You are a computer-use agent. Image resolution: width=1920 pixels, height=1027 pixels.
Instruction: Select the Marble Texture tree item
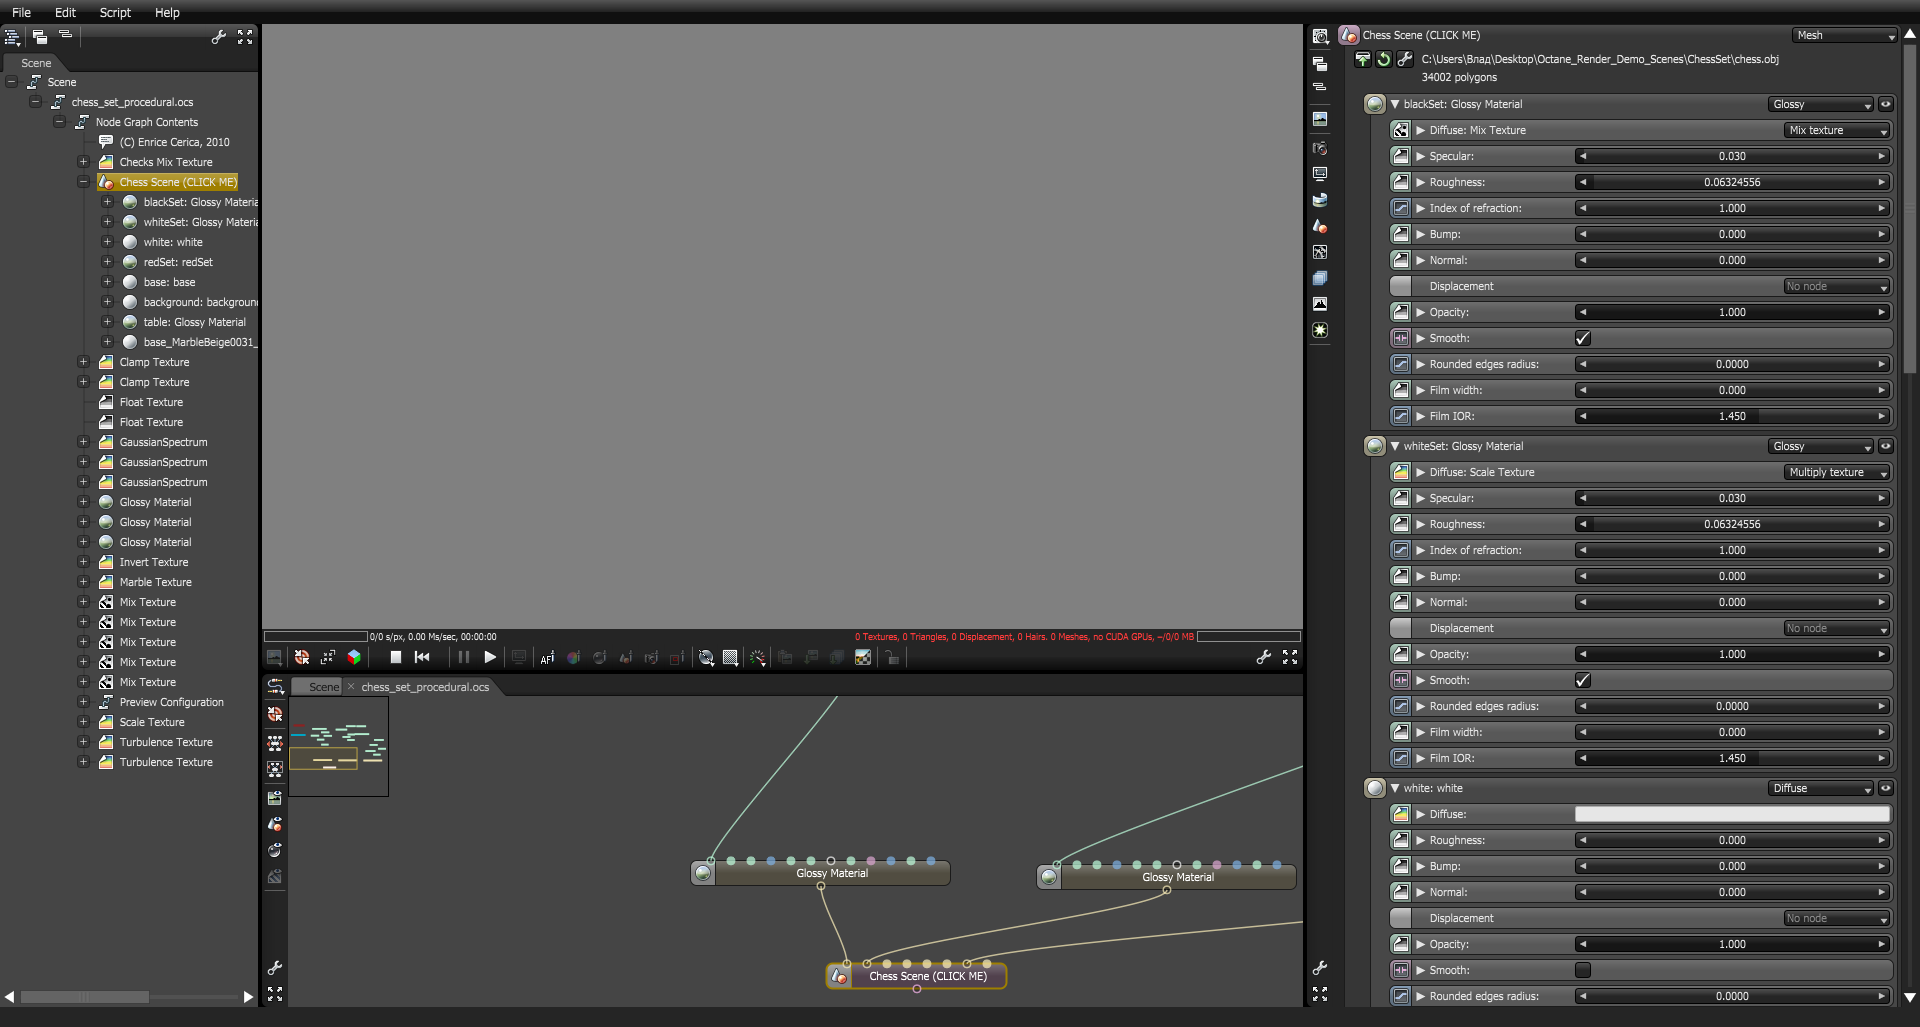click(x=156, y=582)
